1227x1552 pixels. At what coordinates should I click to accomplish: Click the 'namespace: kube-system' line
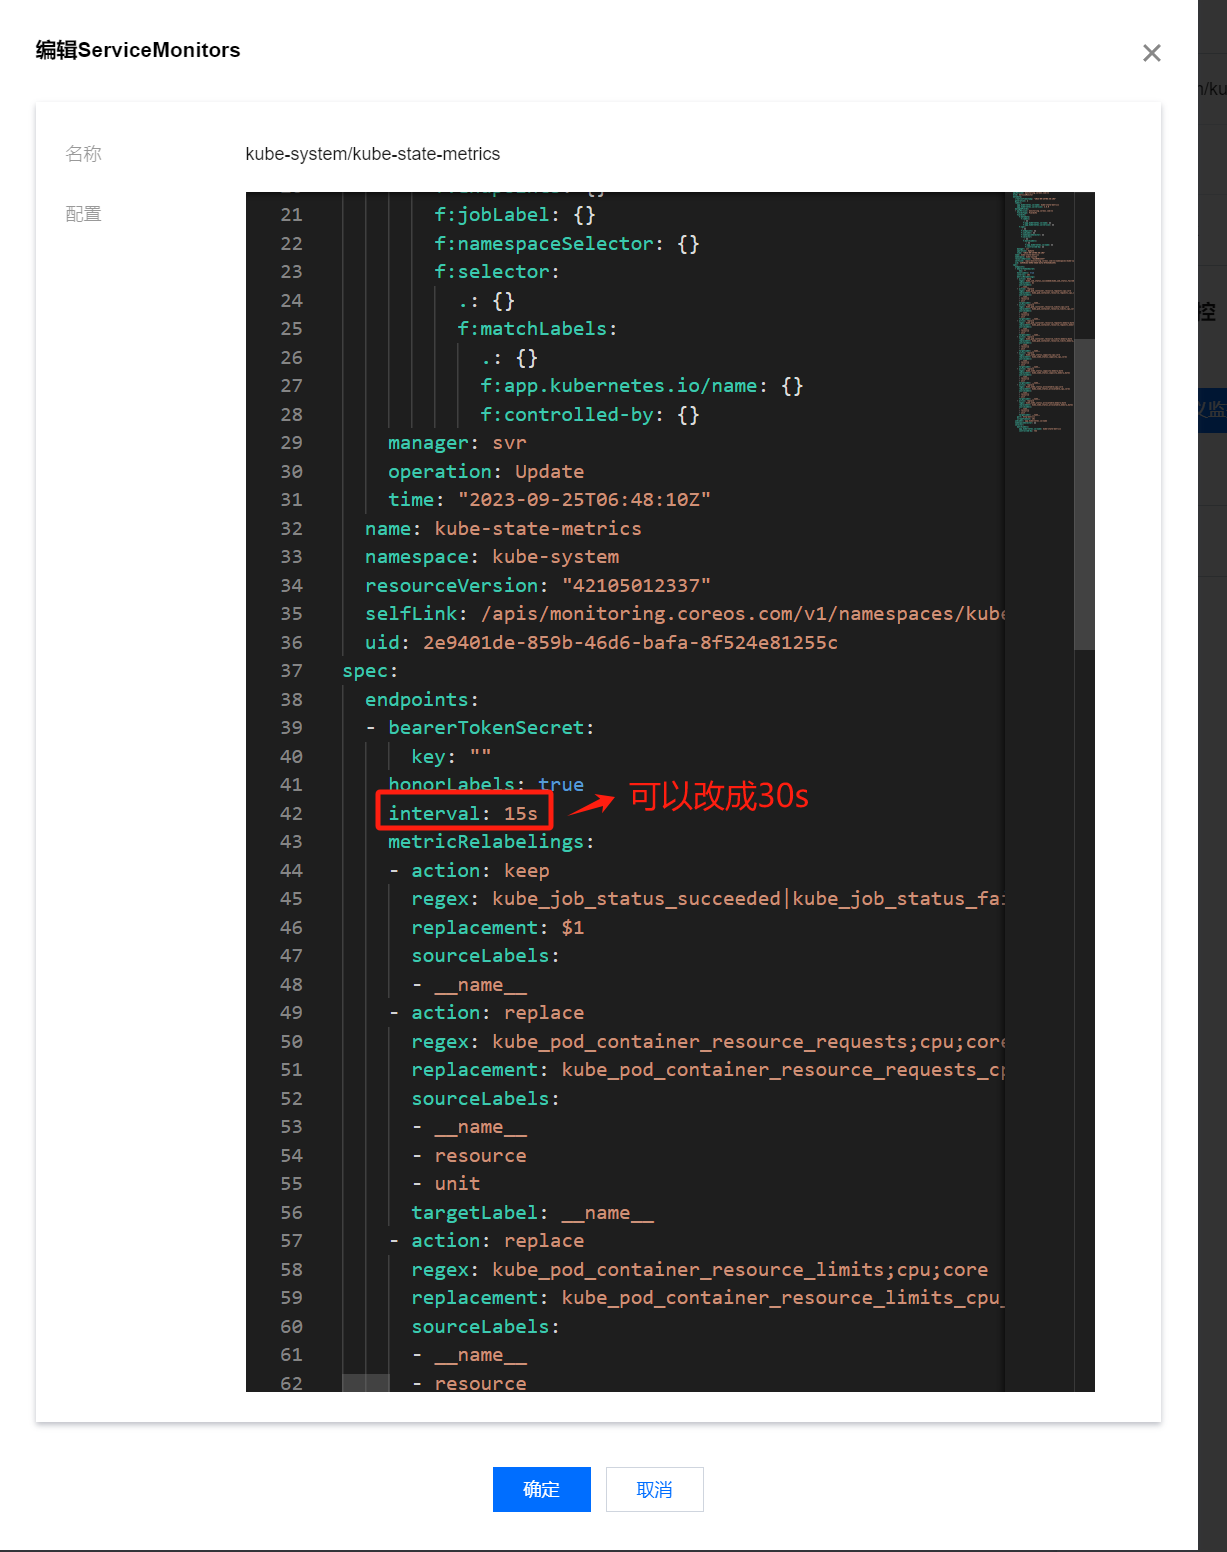click(x=492, y=557)
